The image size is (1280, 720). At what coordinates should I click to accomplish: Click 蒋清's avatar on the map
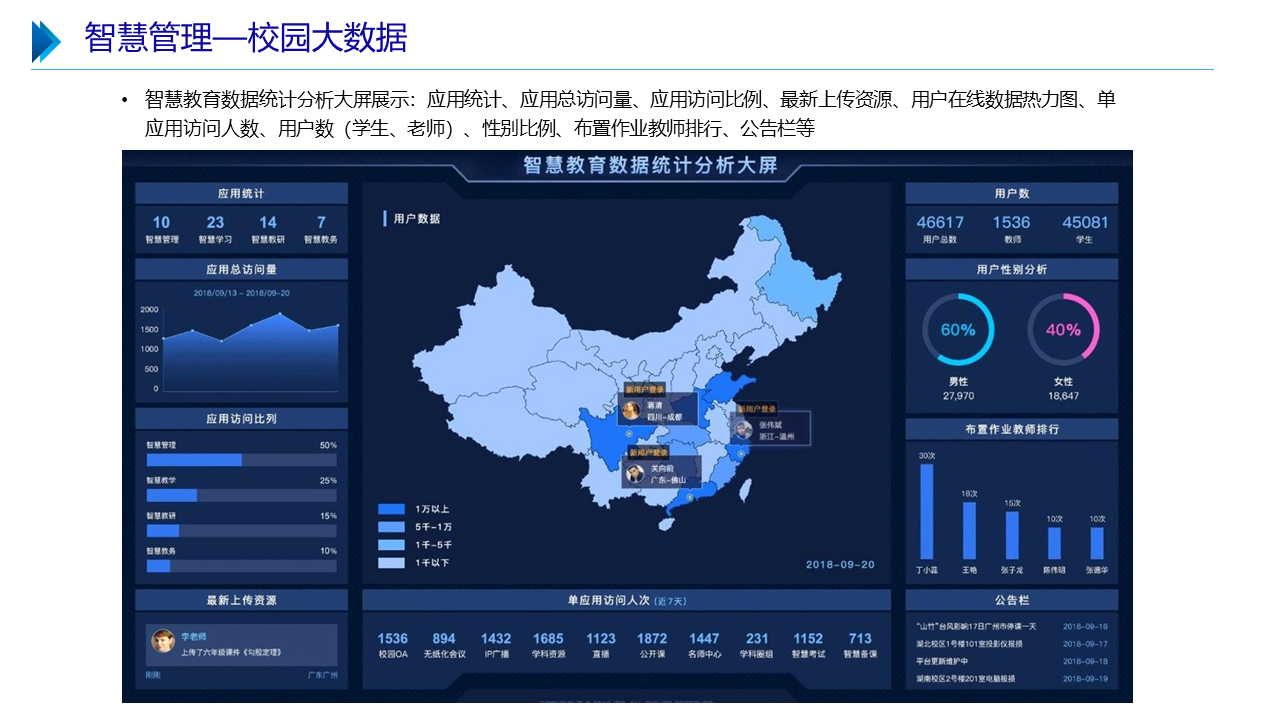click(631, 410)
